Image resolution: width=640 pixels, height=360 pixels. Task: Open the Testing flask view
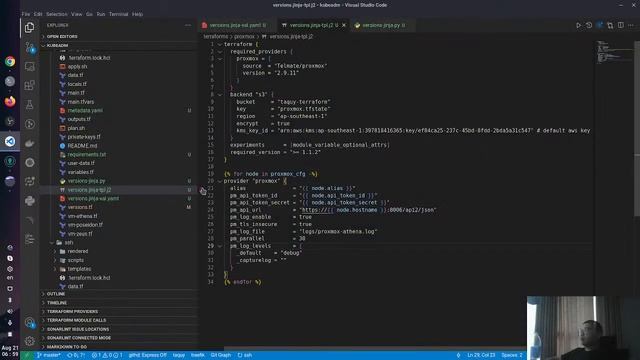click(x=29, y=105)
